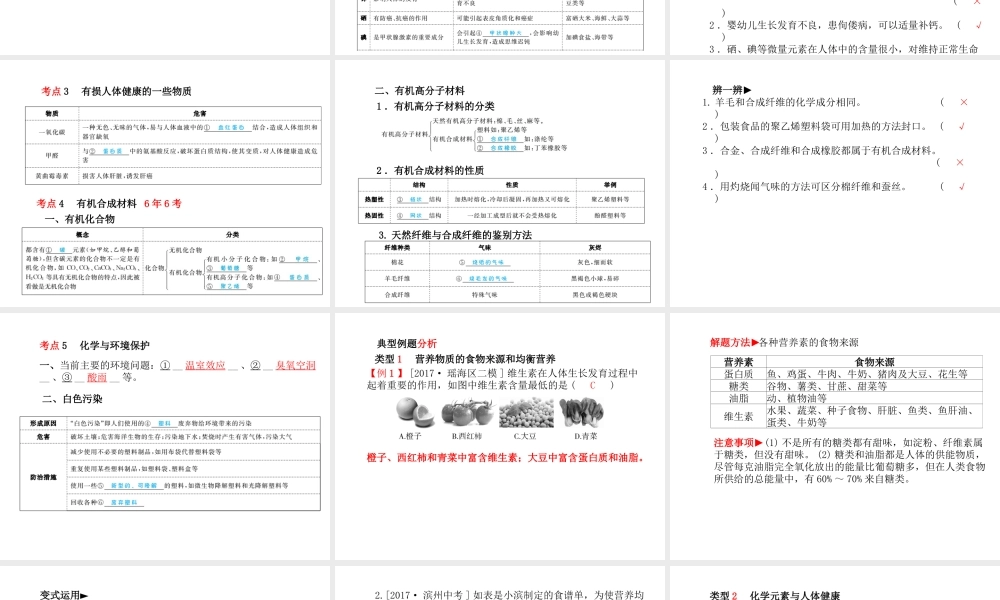The width and height of the screenshot is (1000, 600).
Task: Click heading 二、有机高分子材料
Action: point(420,91)
